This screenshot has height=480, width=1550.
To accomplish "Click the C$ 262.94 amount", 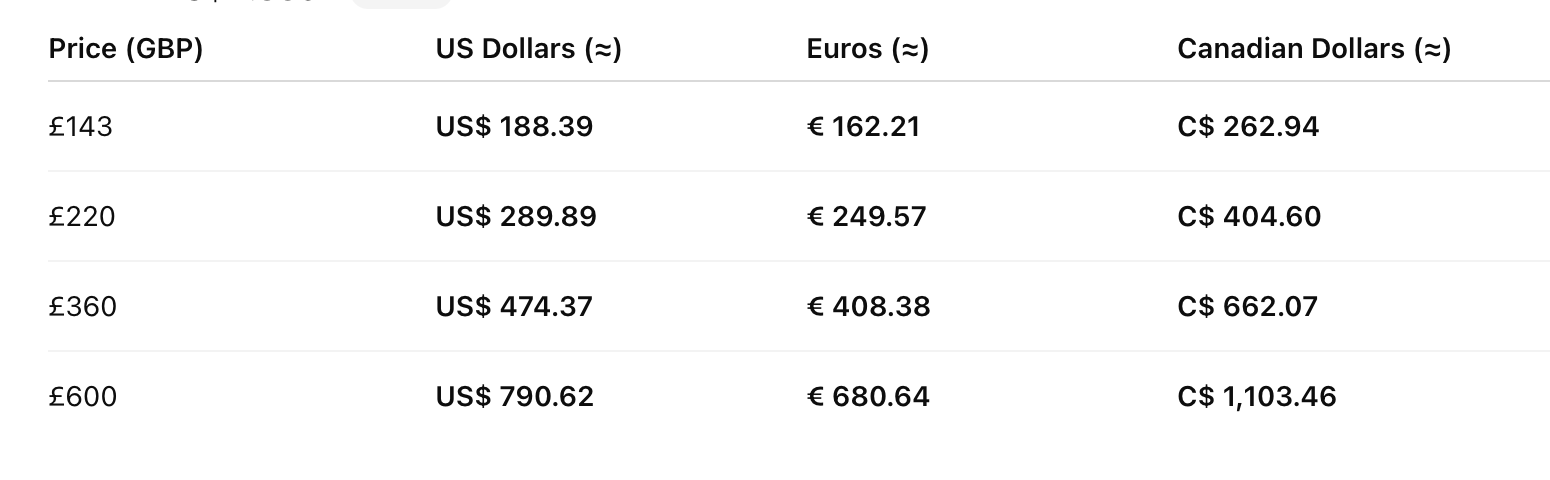I will [x=1248, y=127].
